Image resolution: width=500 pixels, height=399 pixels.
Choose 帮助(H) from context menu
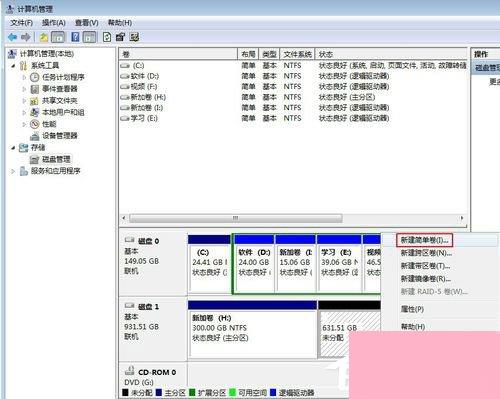pyautogui.click(x=413, y=326)
